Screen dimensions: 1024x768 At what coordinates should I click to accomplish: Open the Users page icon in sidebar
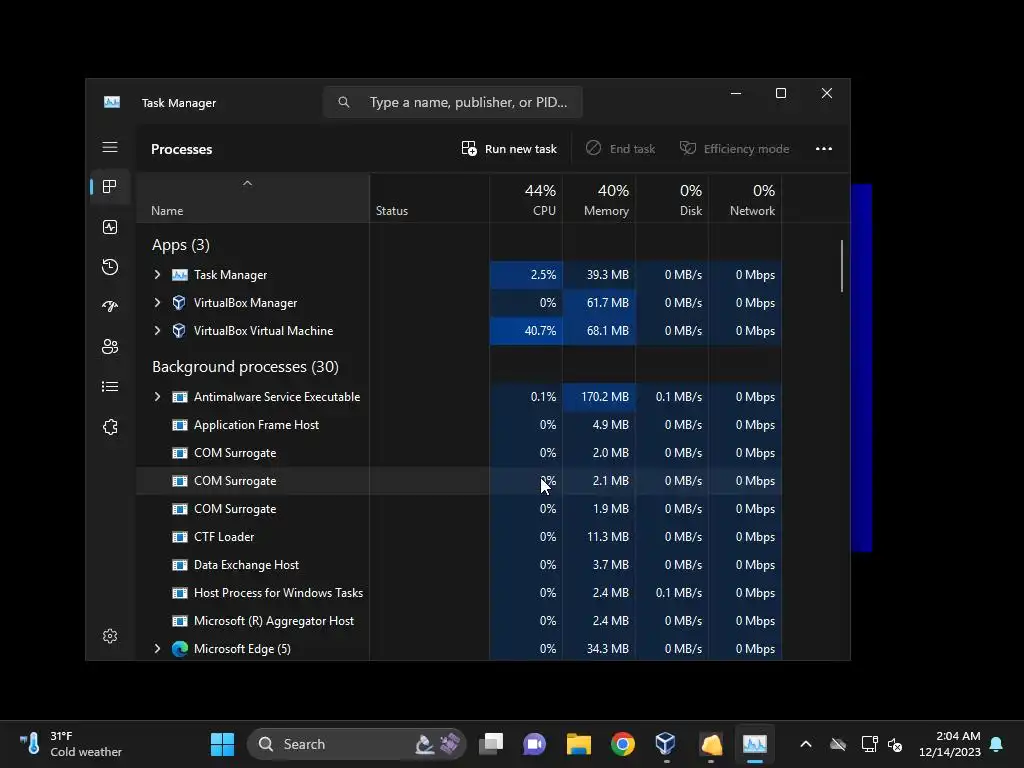[110, 347]
